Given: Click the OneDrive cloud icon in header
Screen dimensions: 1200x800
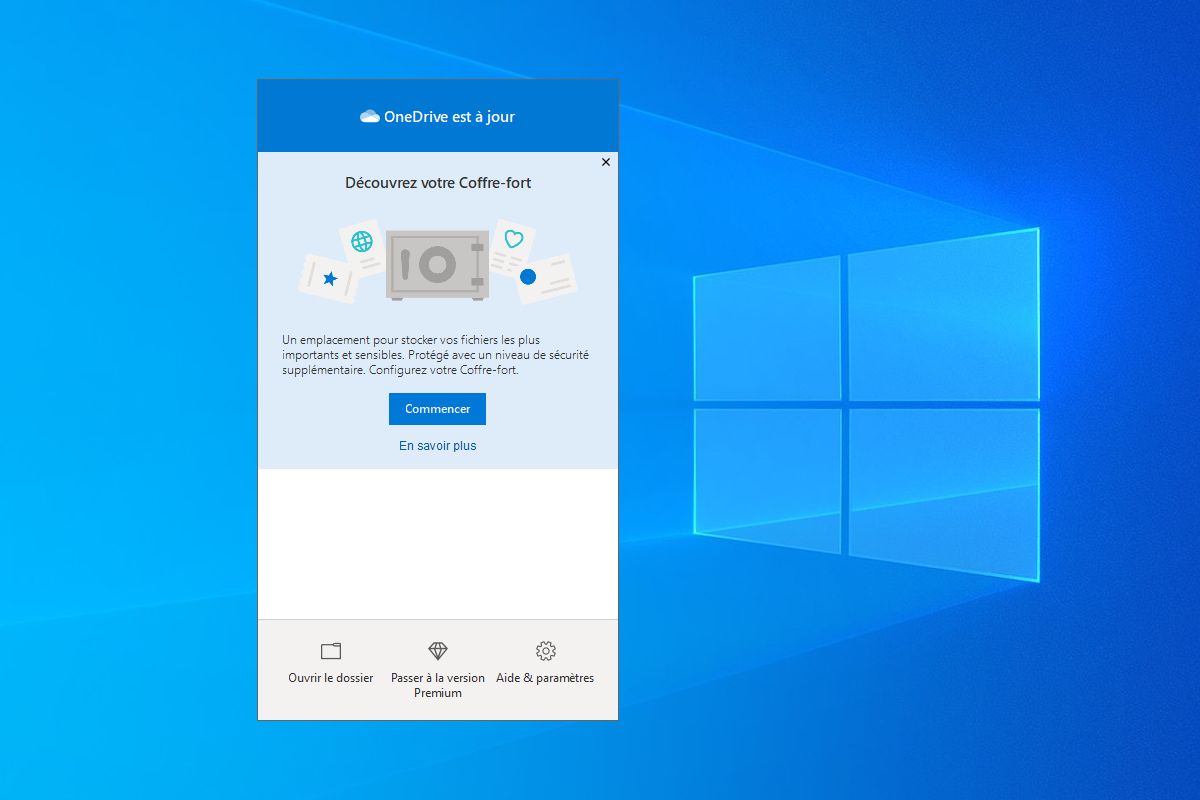Looking at the screenshot, I should [370, 117].
